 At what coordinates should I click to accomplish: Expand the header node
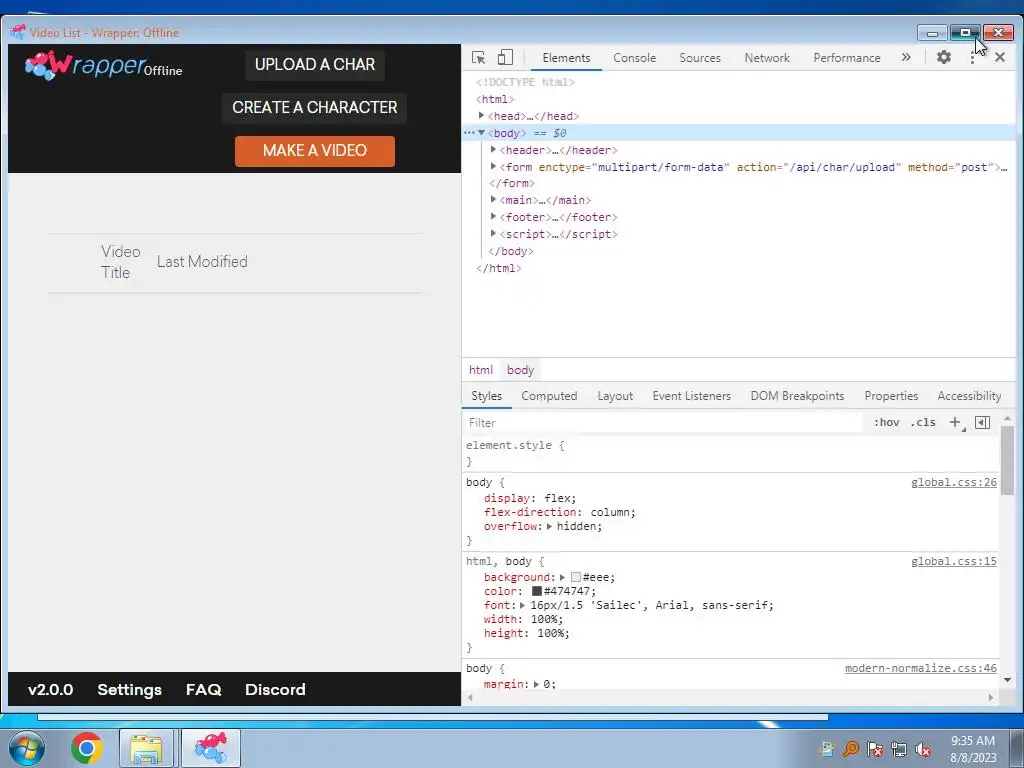[x=493, y=150]
